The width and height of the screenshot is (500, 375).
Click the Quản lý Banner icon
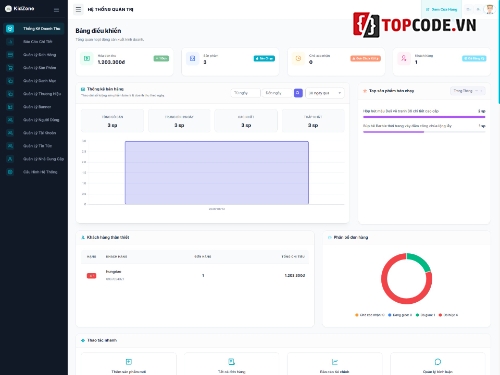coord(10,107)
